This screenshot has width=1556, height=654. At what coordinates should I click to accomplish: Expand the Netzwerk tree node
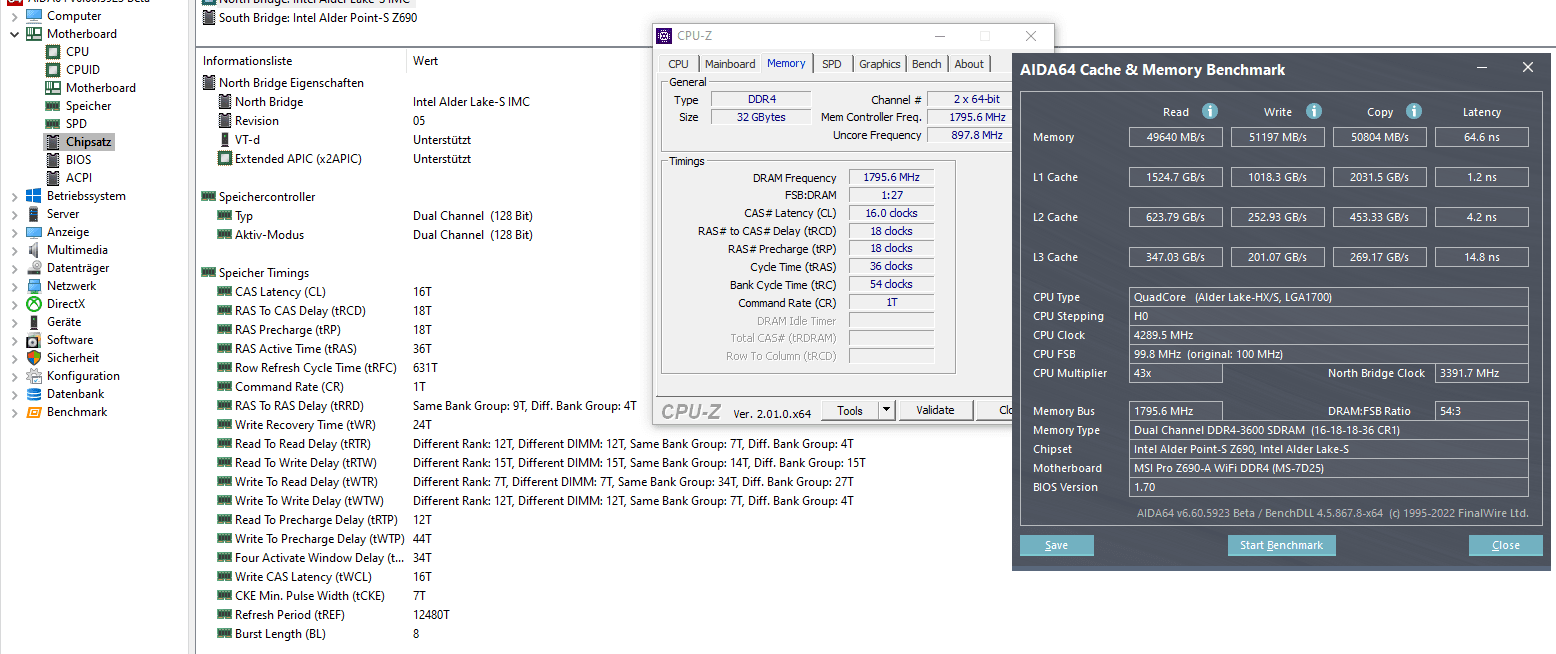point(14,286)
